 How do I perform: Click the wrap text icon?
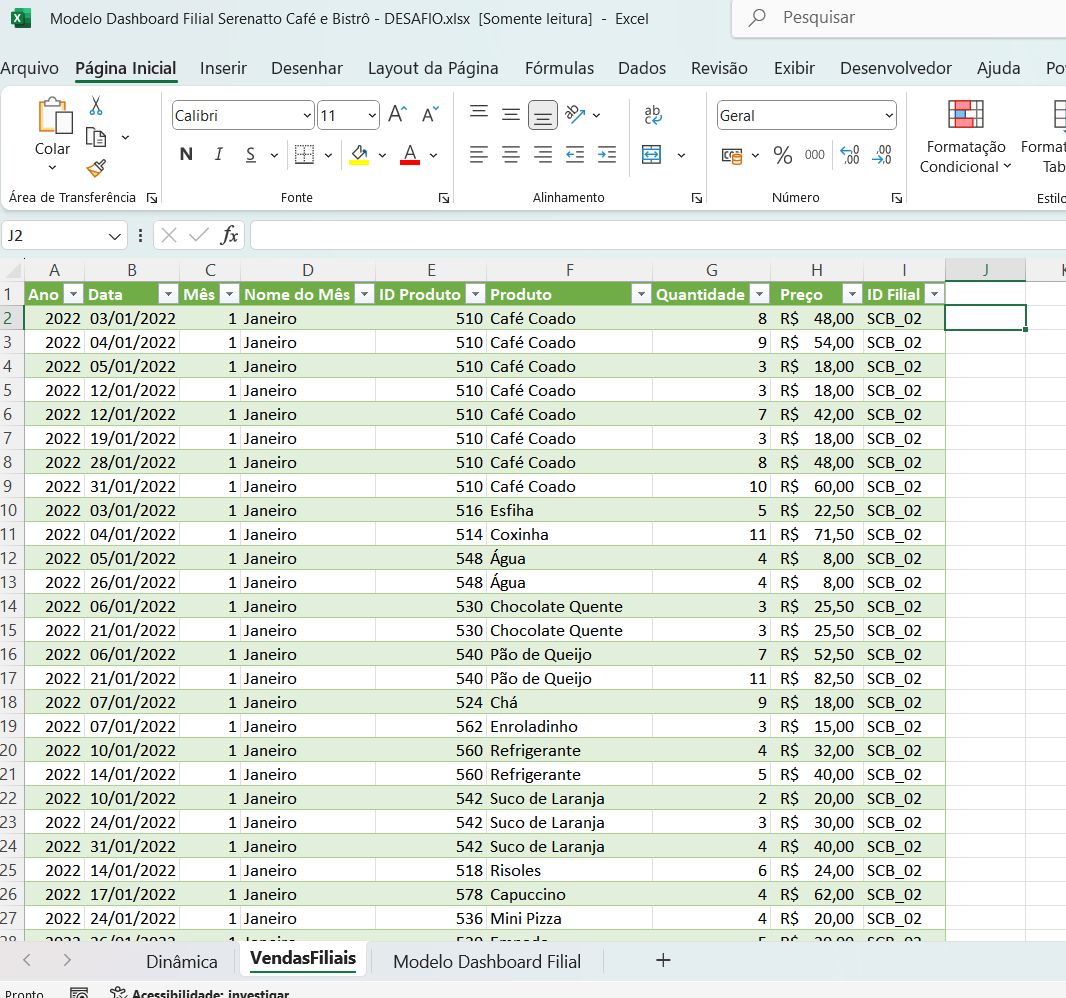click(x=653, y=115)
